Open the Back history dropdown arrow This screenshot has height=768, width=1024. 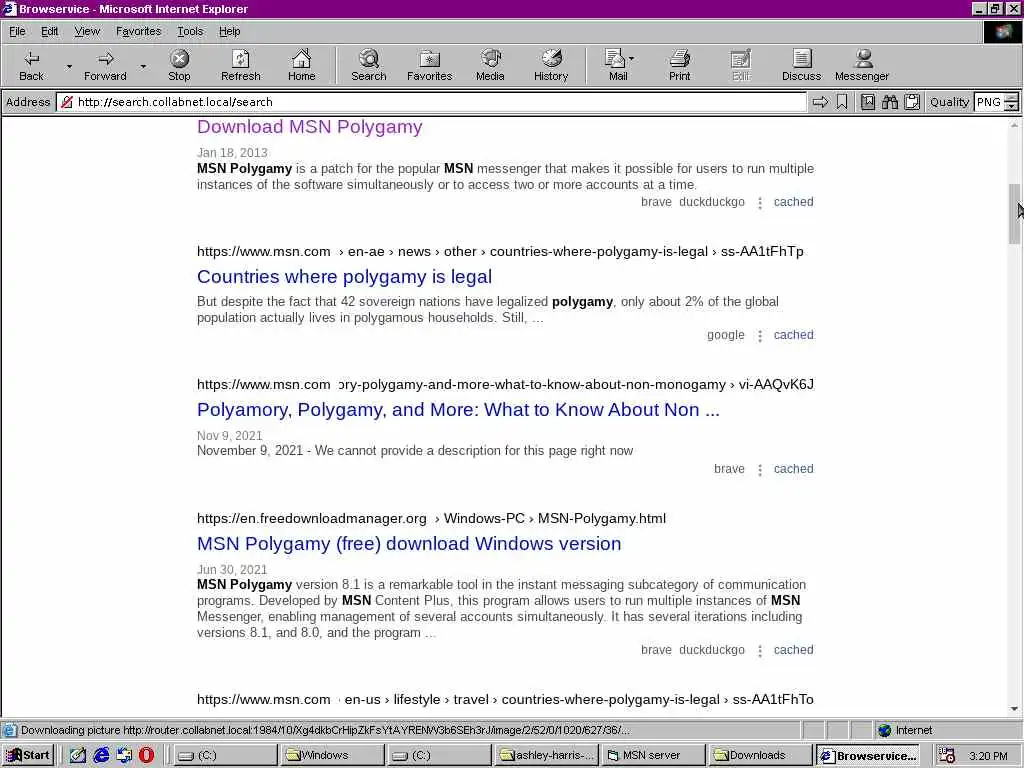pos(69,66)
